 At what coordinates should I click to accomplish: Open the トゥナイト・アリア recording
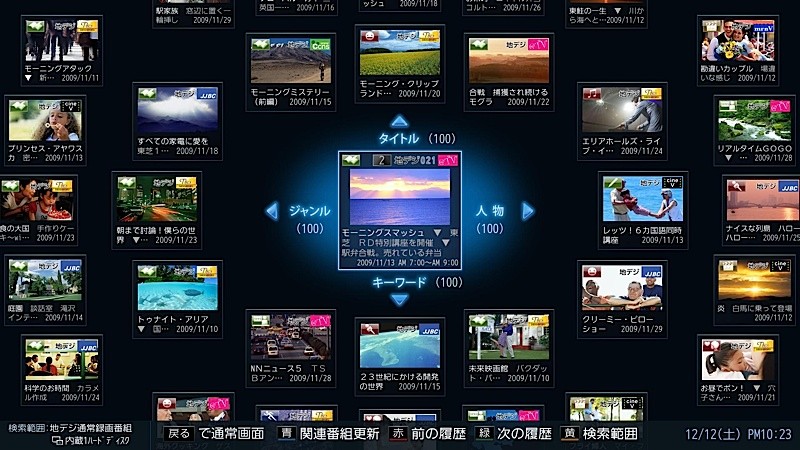[178, 299]
